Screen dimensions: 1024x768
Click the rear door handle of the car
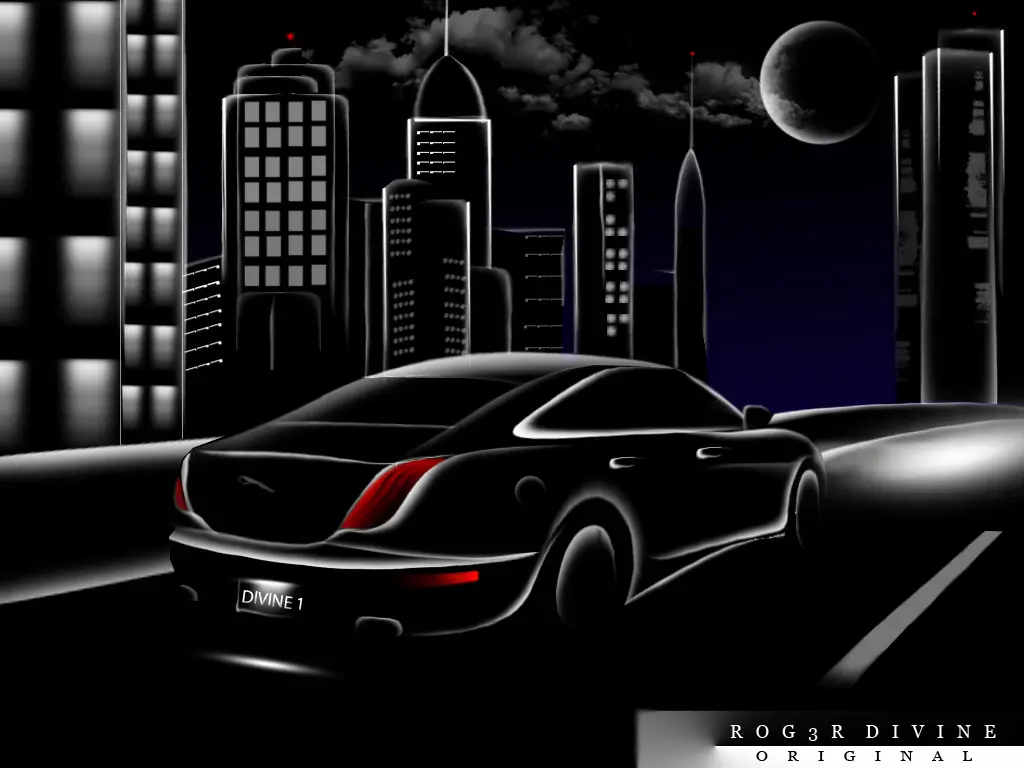[626, 462]
